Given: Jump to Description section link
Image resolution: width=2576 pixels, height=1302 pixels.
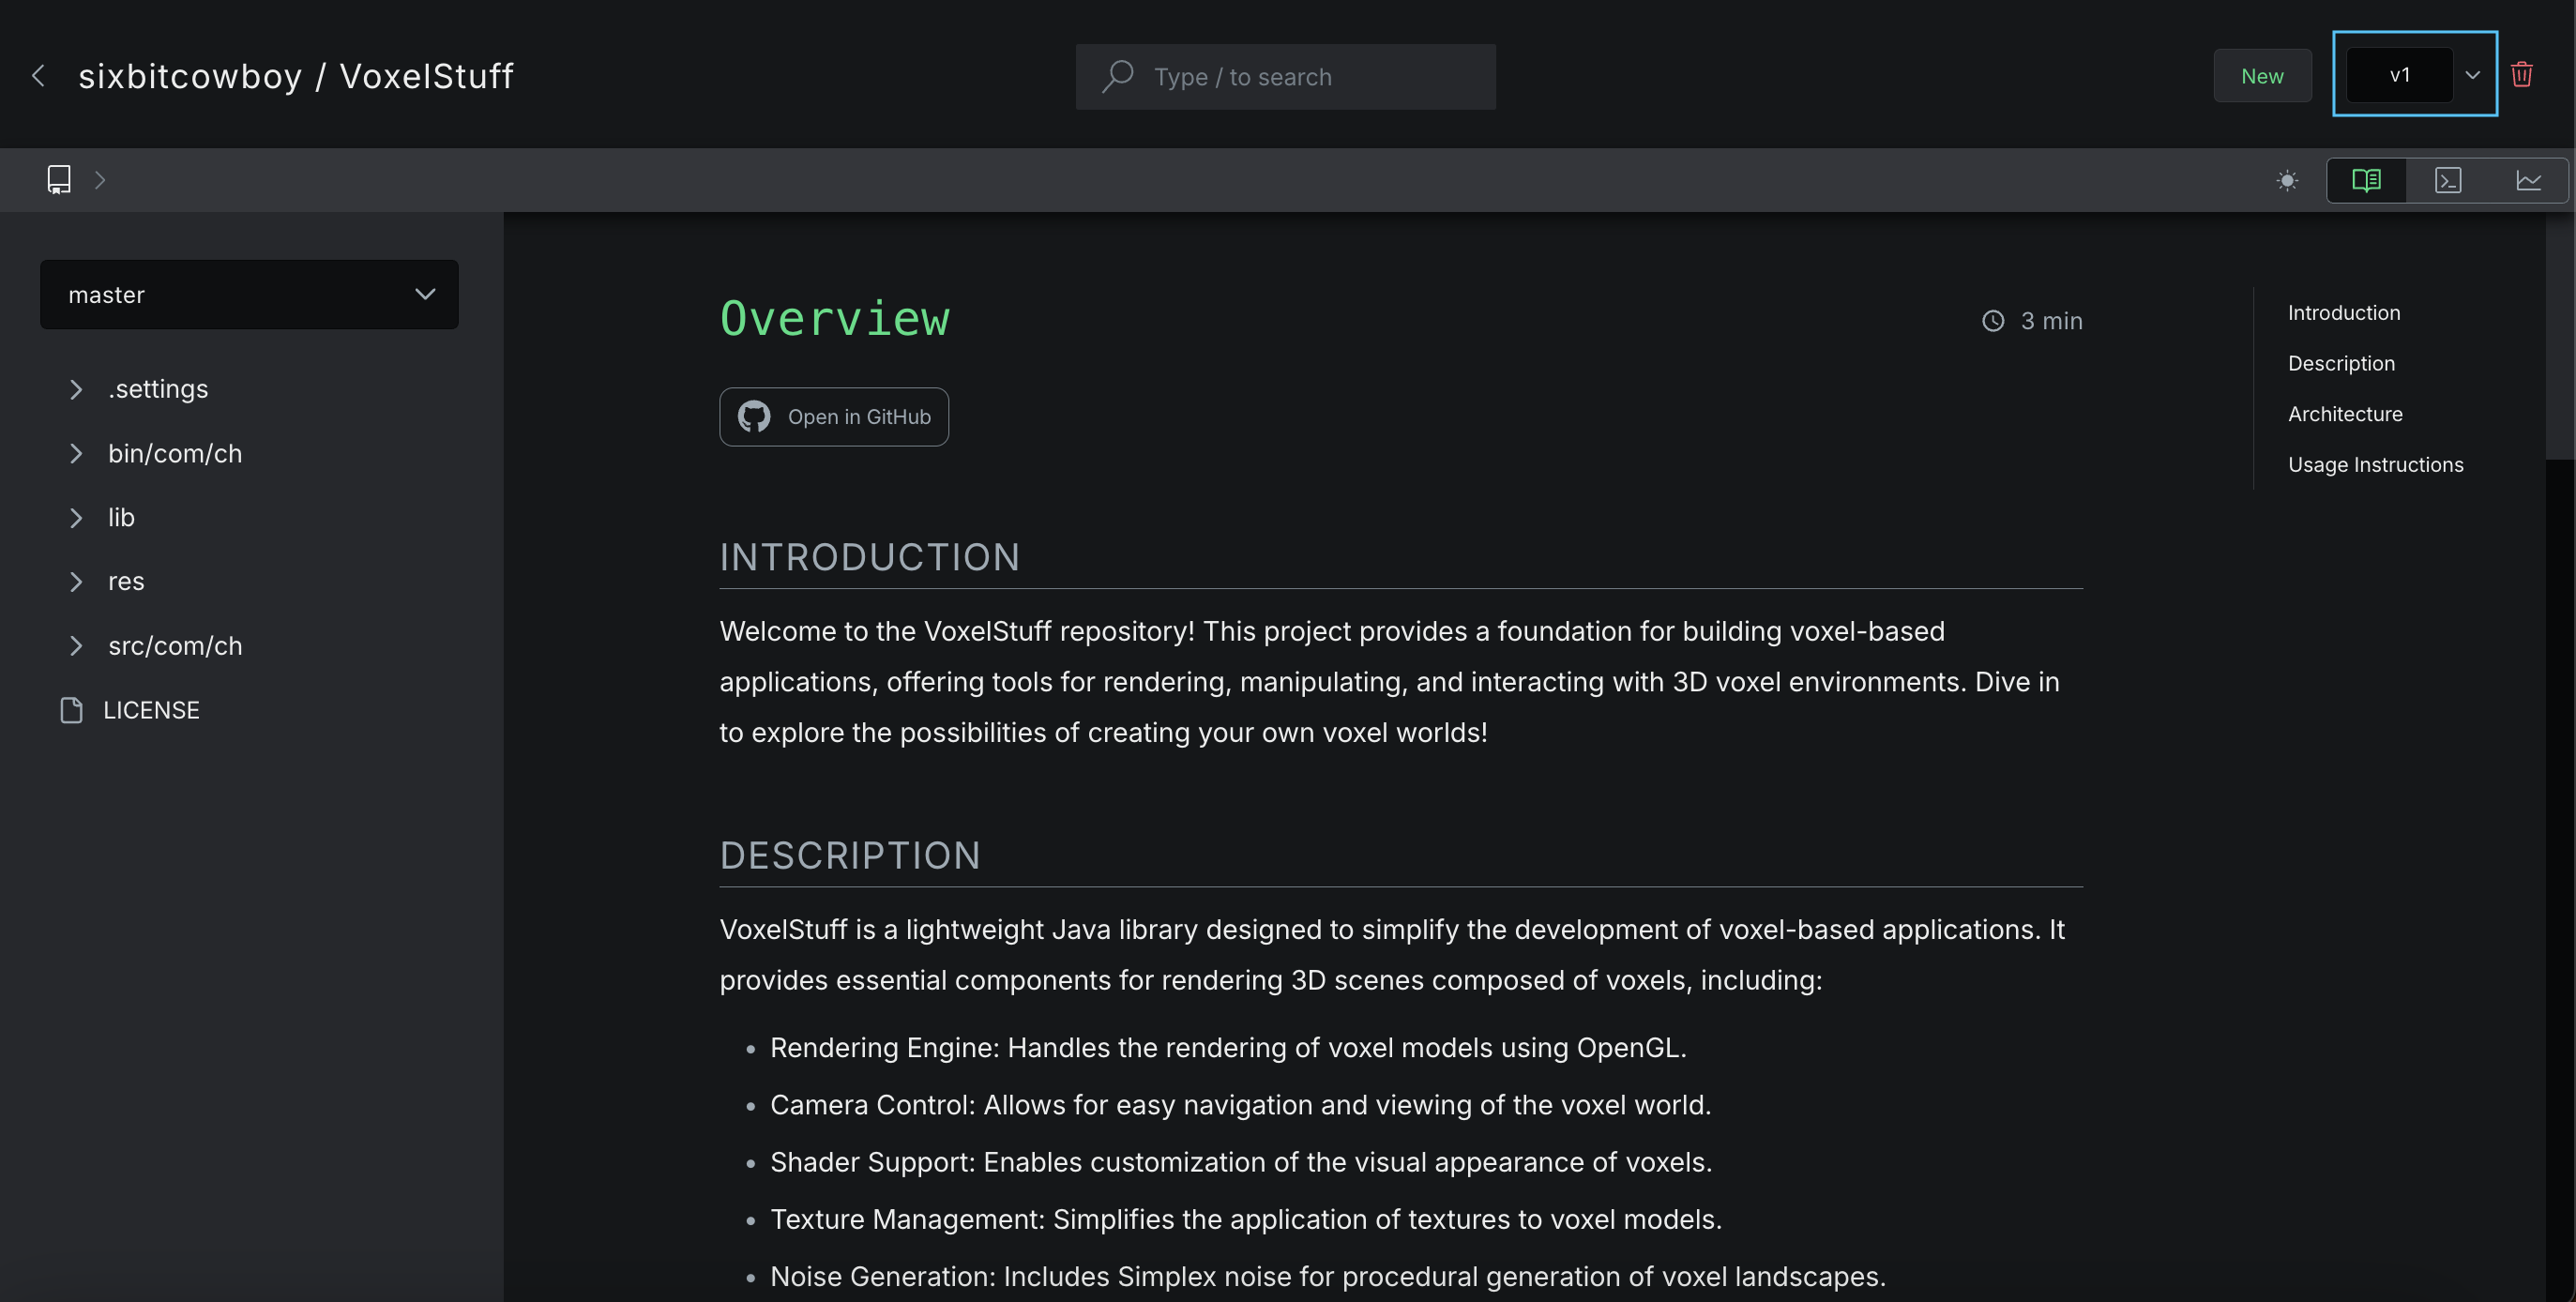Looking at the screenshot, I should click(x=2341, y=364).
